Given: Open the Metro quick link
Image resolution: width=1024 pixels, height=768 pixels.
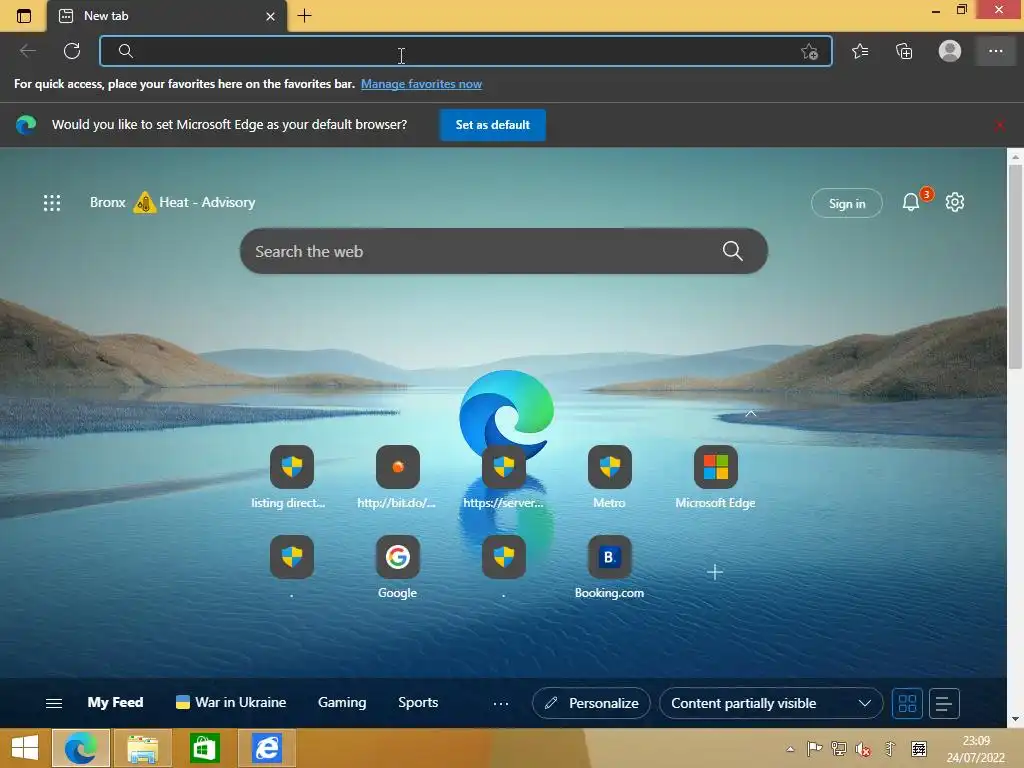Looking at the screenshot, I should pos(609,477).
